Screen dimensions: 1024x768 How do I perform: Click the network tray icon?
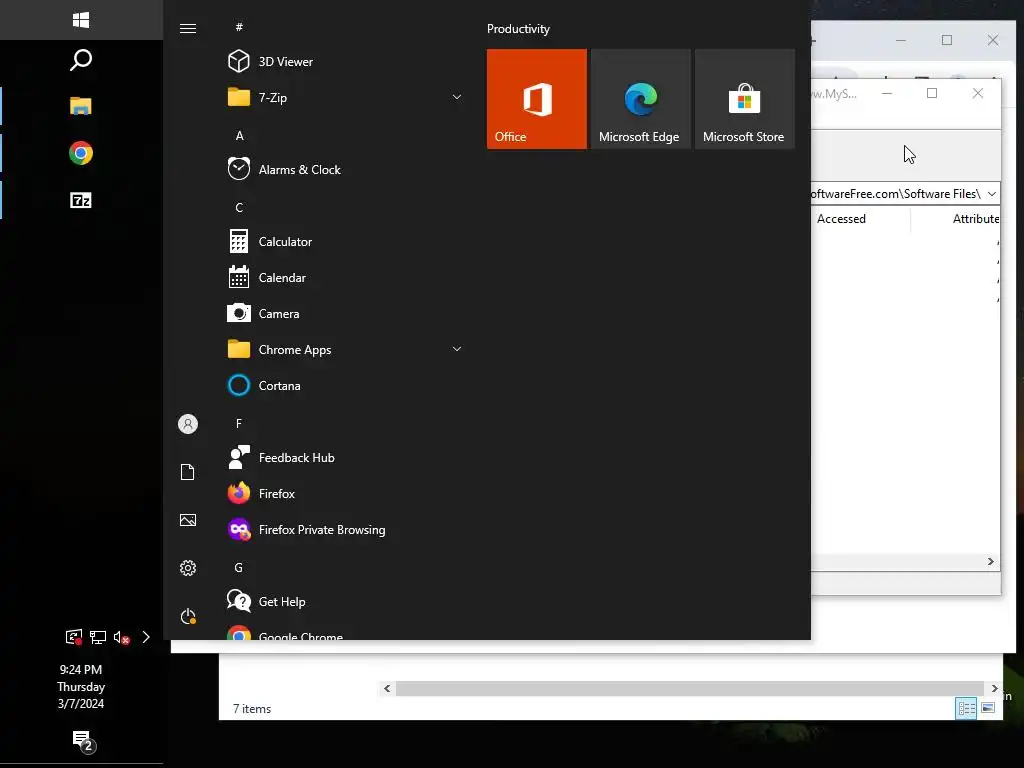[98, 637]
